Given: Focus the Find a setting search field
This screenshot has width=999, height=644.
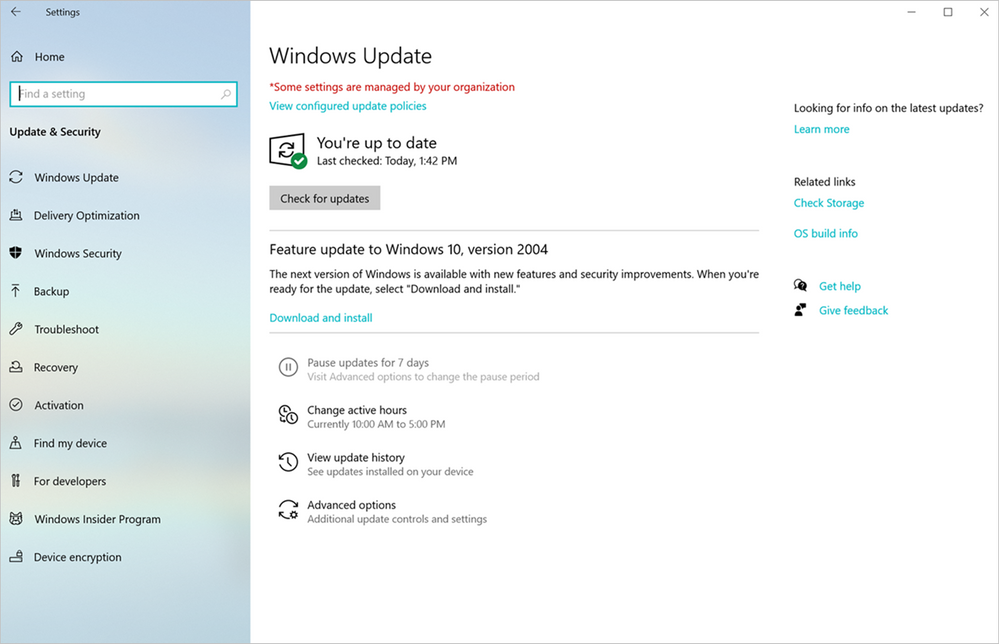Looking at the screenshot, I should tap(115, 94).
